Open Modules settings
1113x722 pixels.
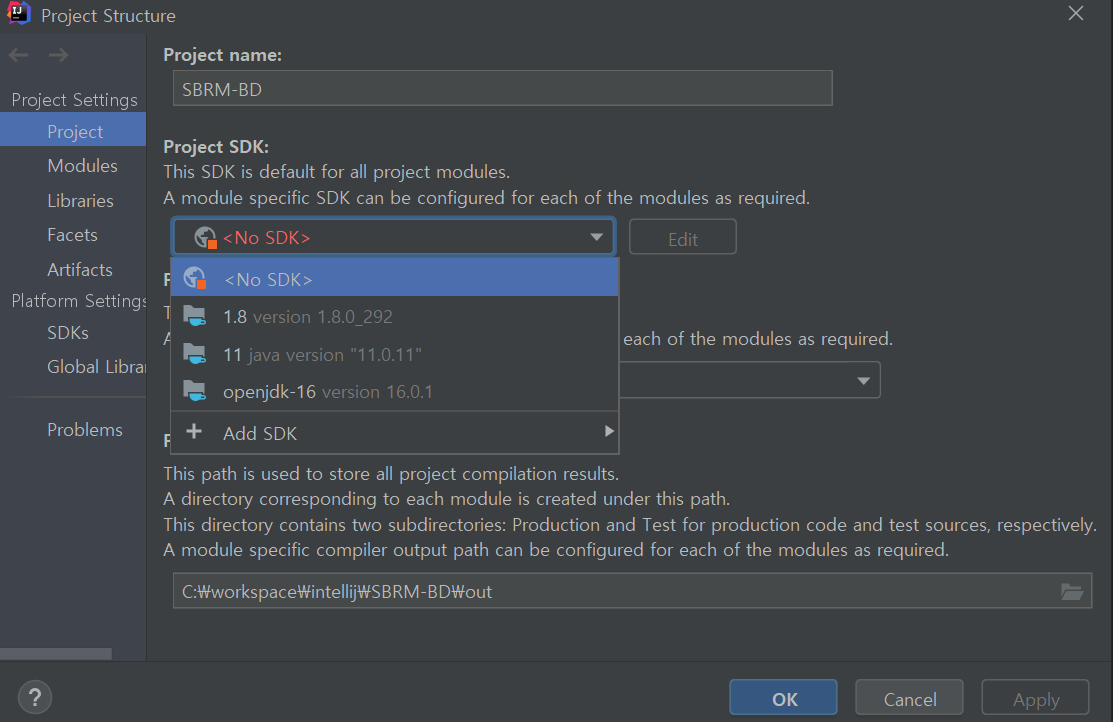click(x=82, y=165)
